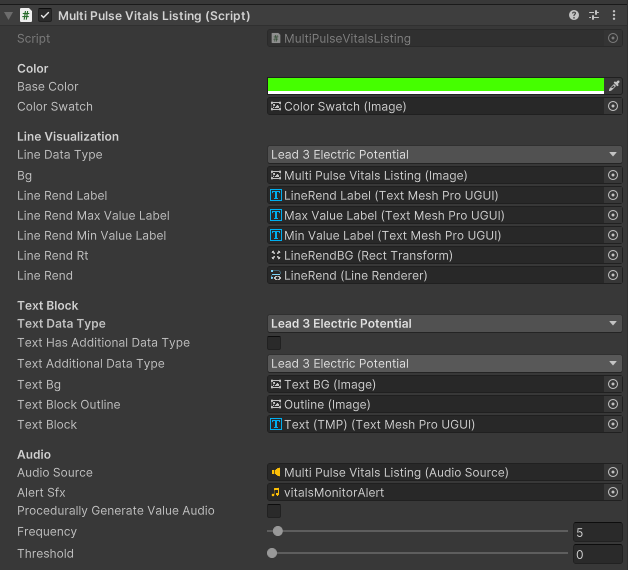Open object picker for the Text Block field
Image resolution: width=628 pixels, height=570 pixels.
[x=613, y=425]
